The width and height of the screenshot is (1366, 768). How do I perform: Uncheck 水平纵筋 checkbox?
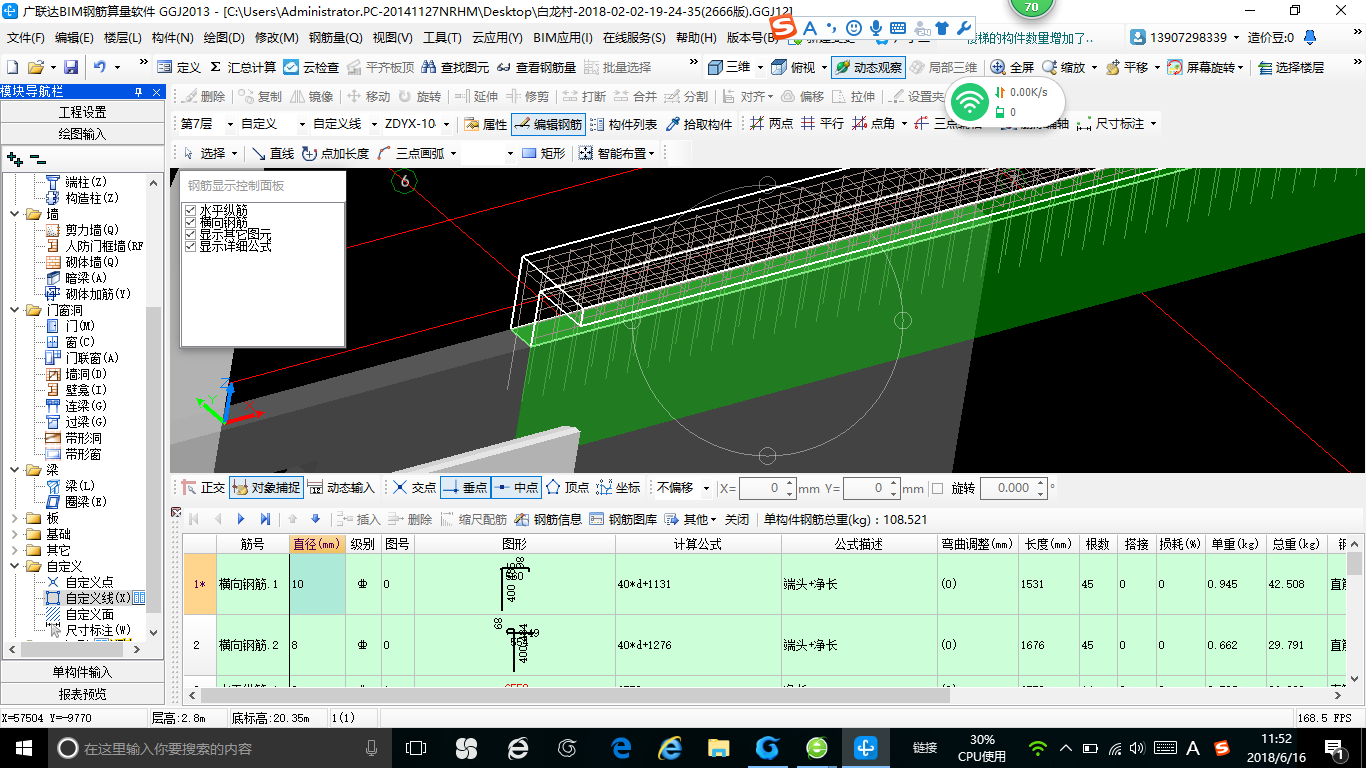(x=191, y=210)
